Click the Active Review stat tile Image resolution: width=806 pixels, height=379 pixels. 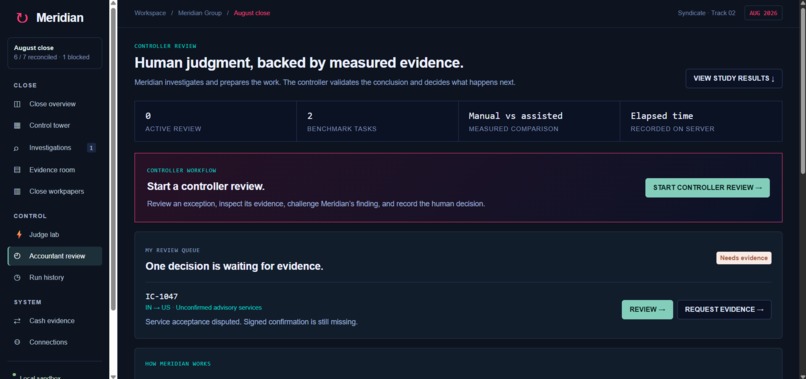click(215, 121)
